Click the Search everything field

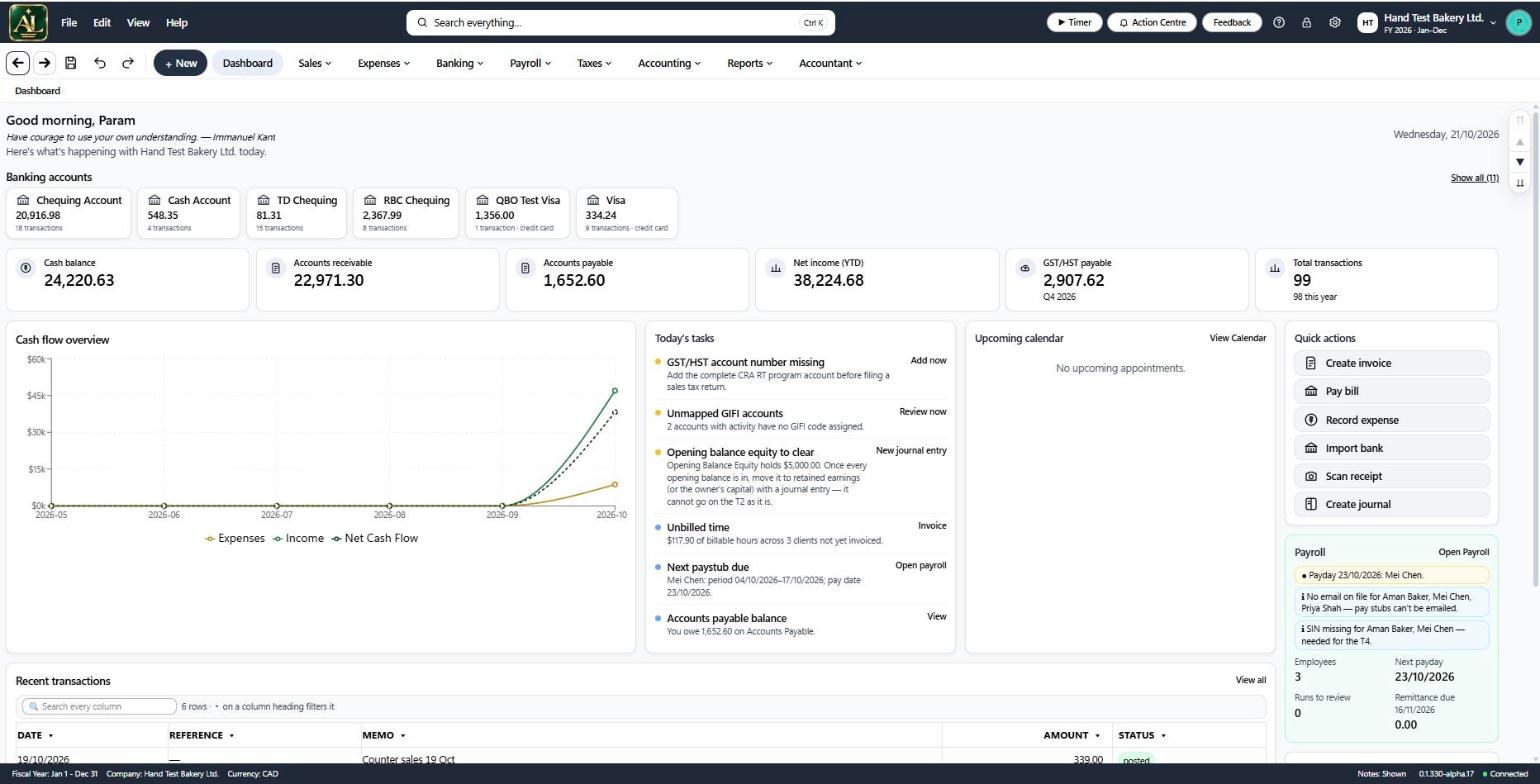[x=620, y=22]
